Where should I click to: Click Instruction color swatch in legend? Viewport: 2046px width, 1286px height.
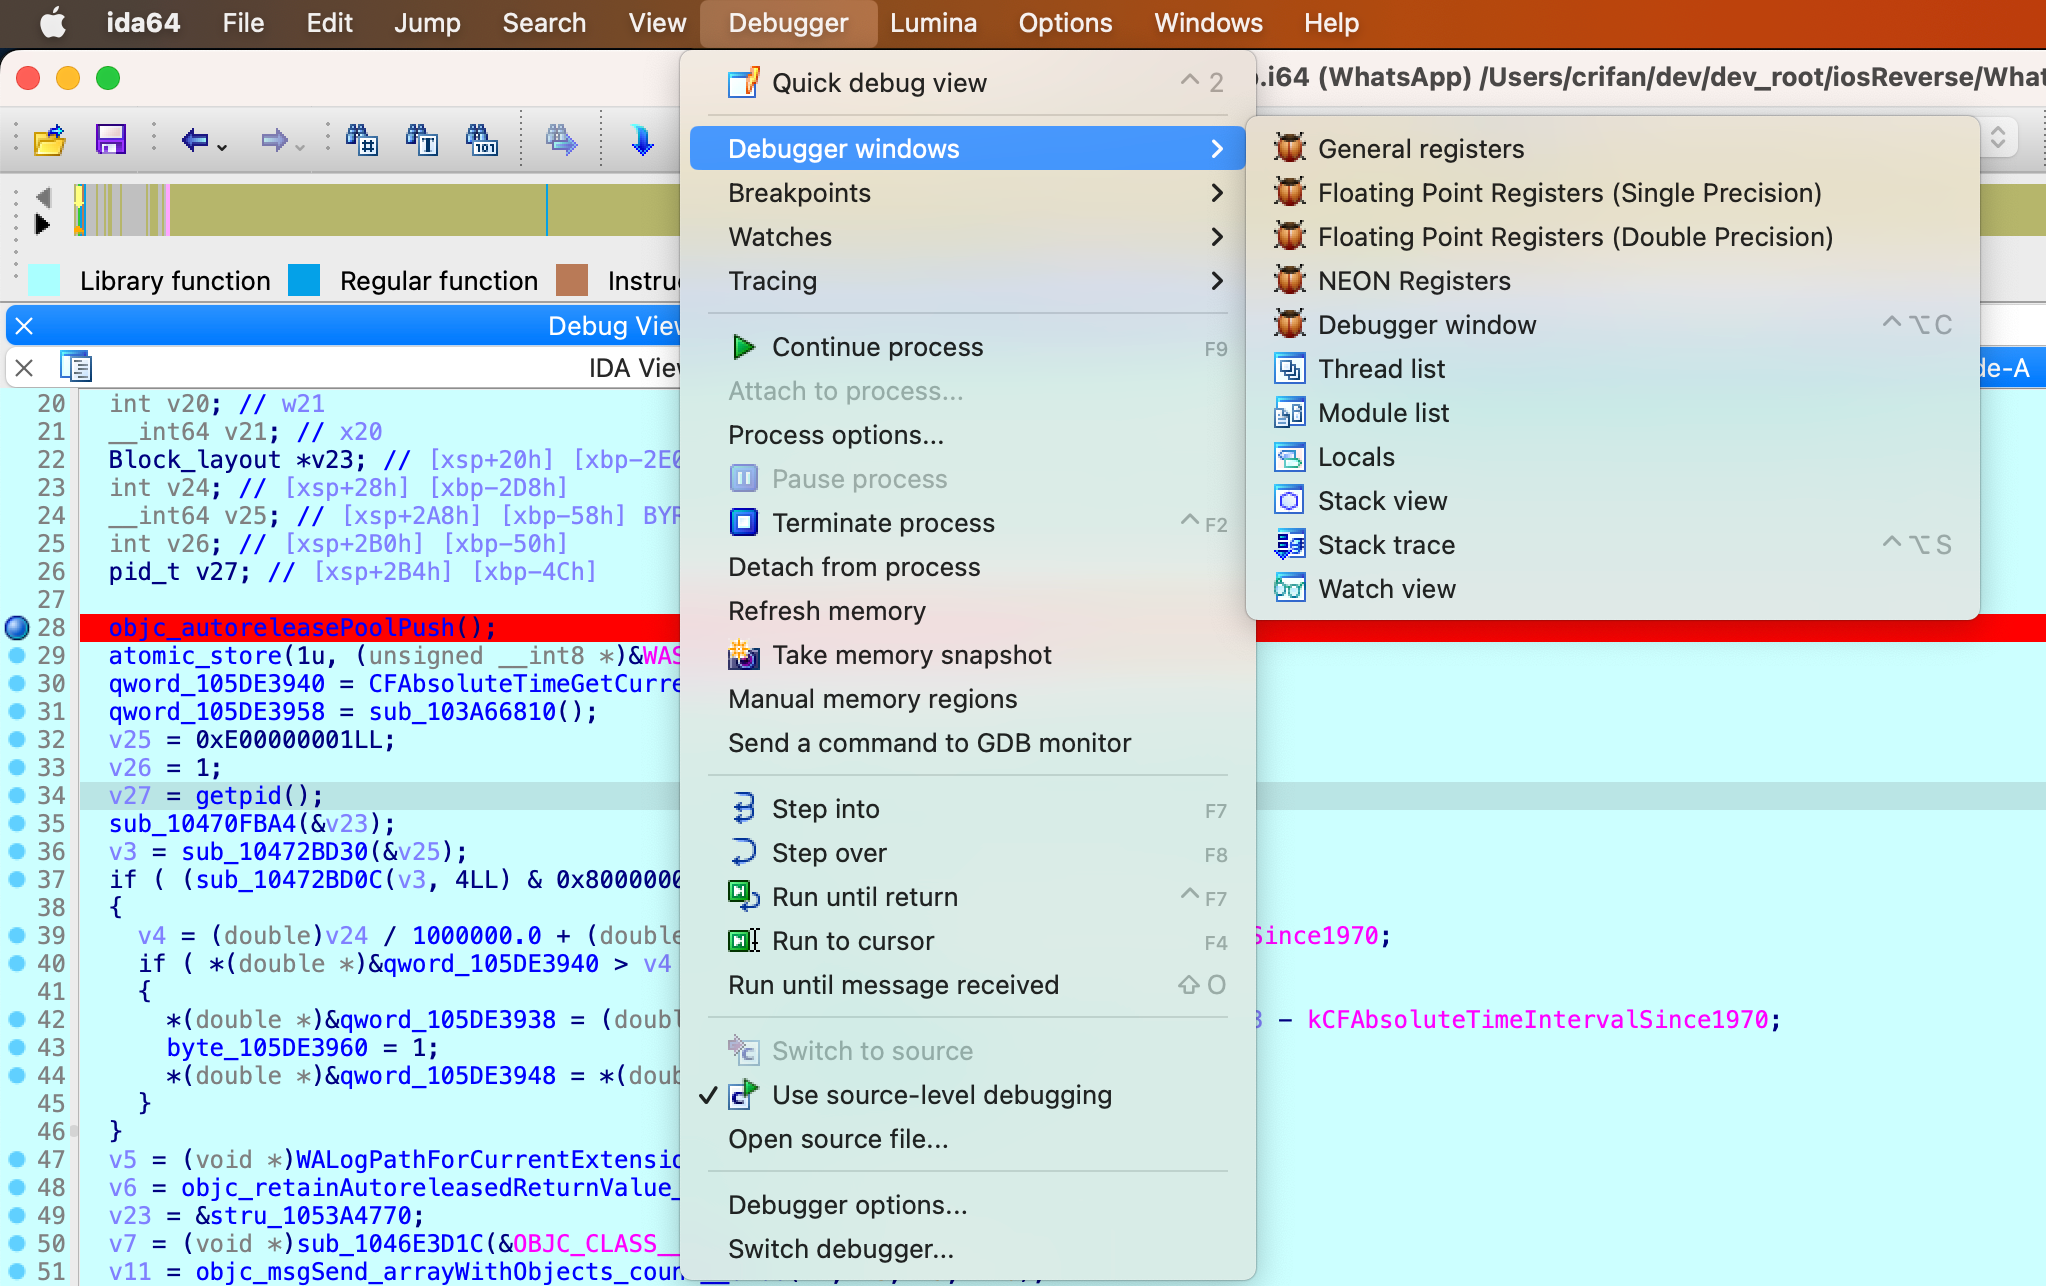click(572, 281)
